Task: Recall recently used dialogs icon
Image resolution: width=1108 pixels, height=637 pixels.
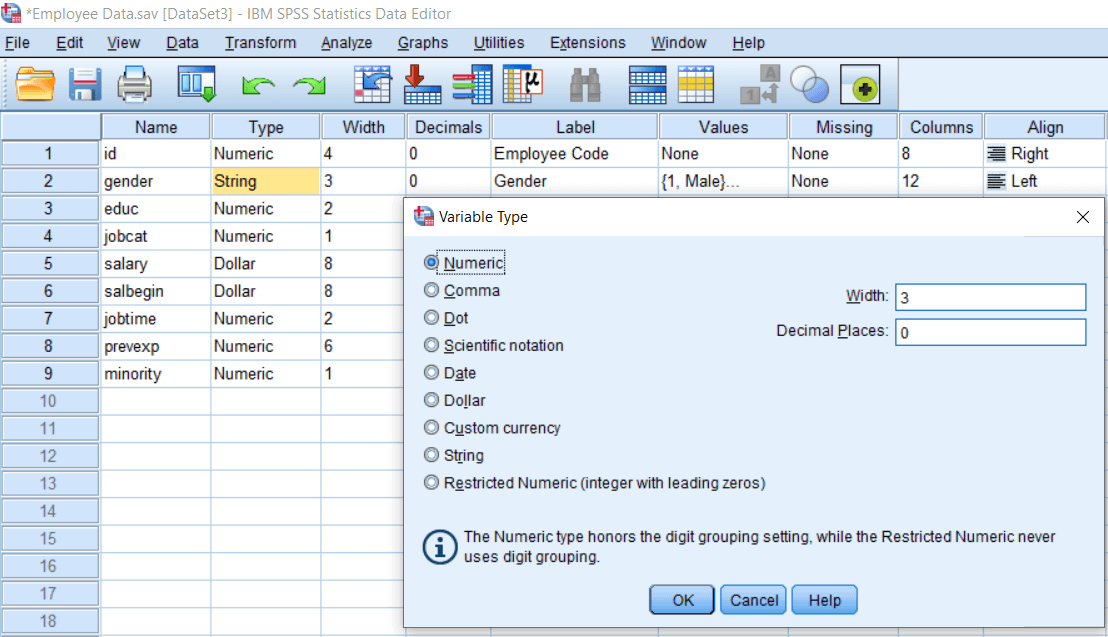Action: [196, 84]
